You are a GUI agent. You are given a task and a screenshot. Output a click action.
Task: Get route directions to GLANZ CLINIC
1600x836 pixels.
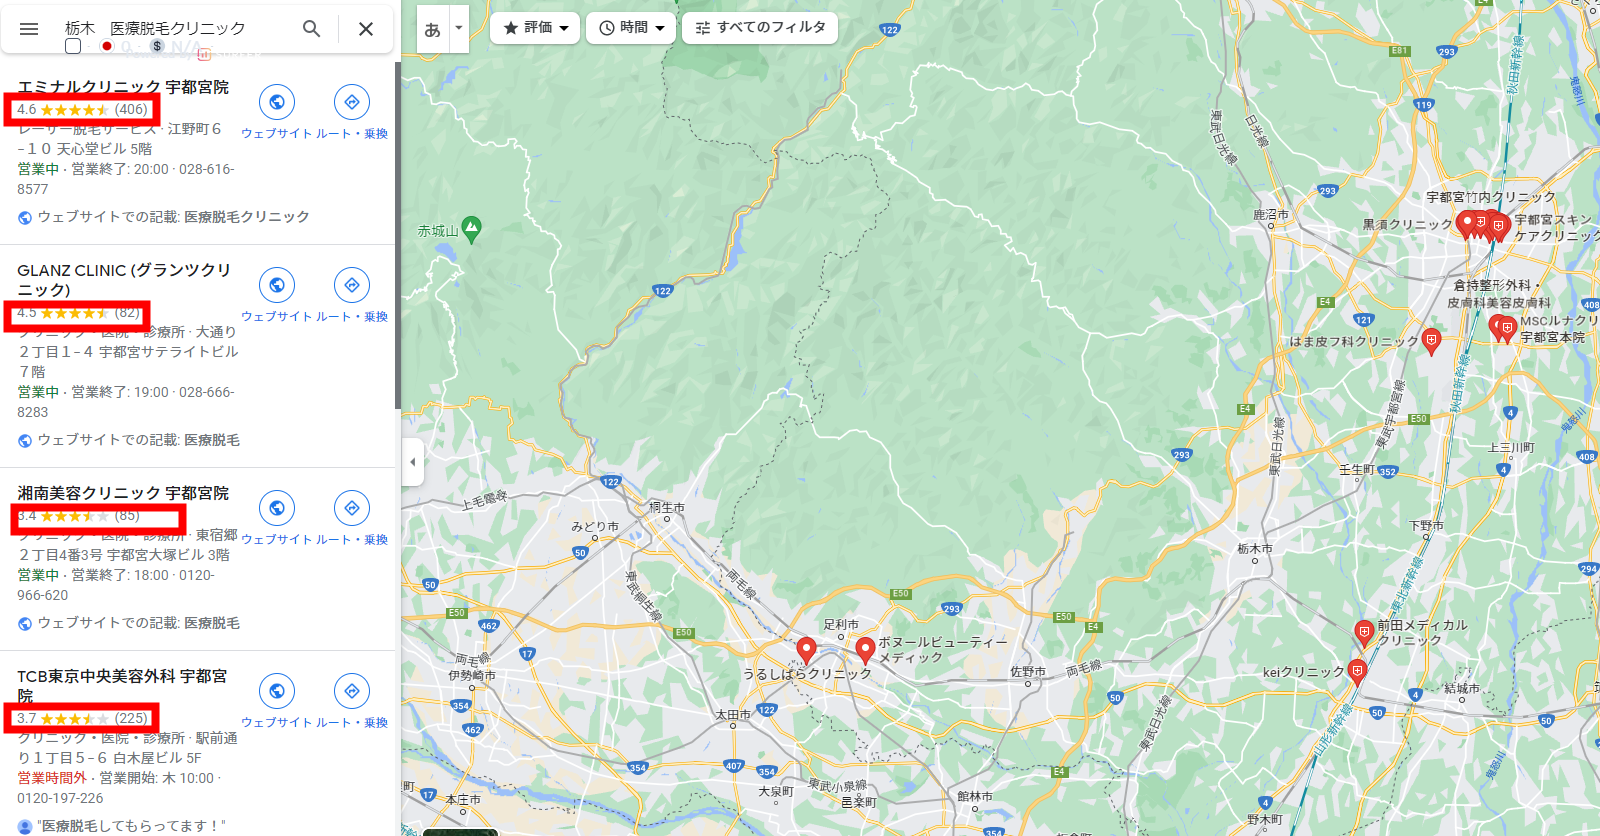point(352,285)
